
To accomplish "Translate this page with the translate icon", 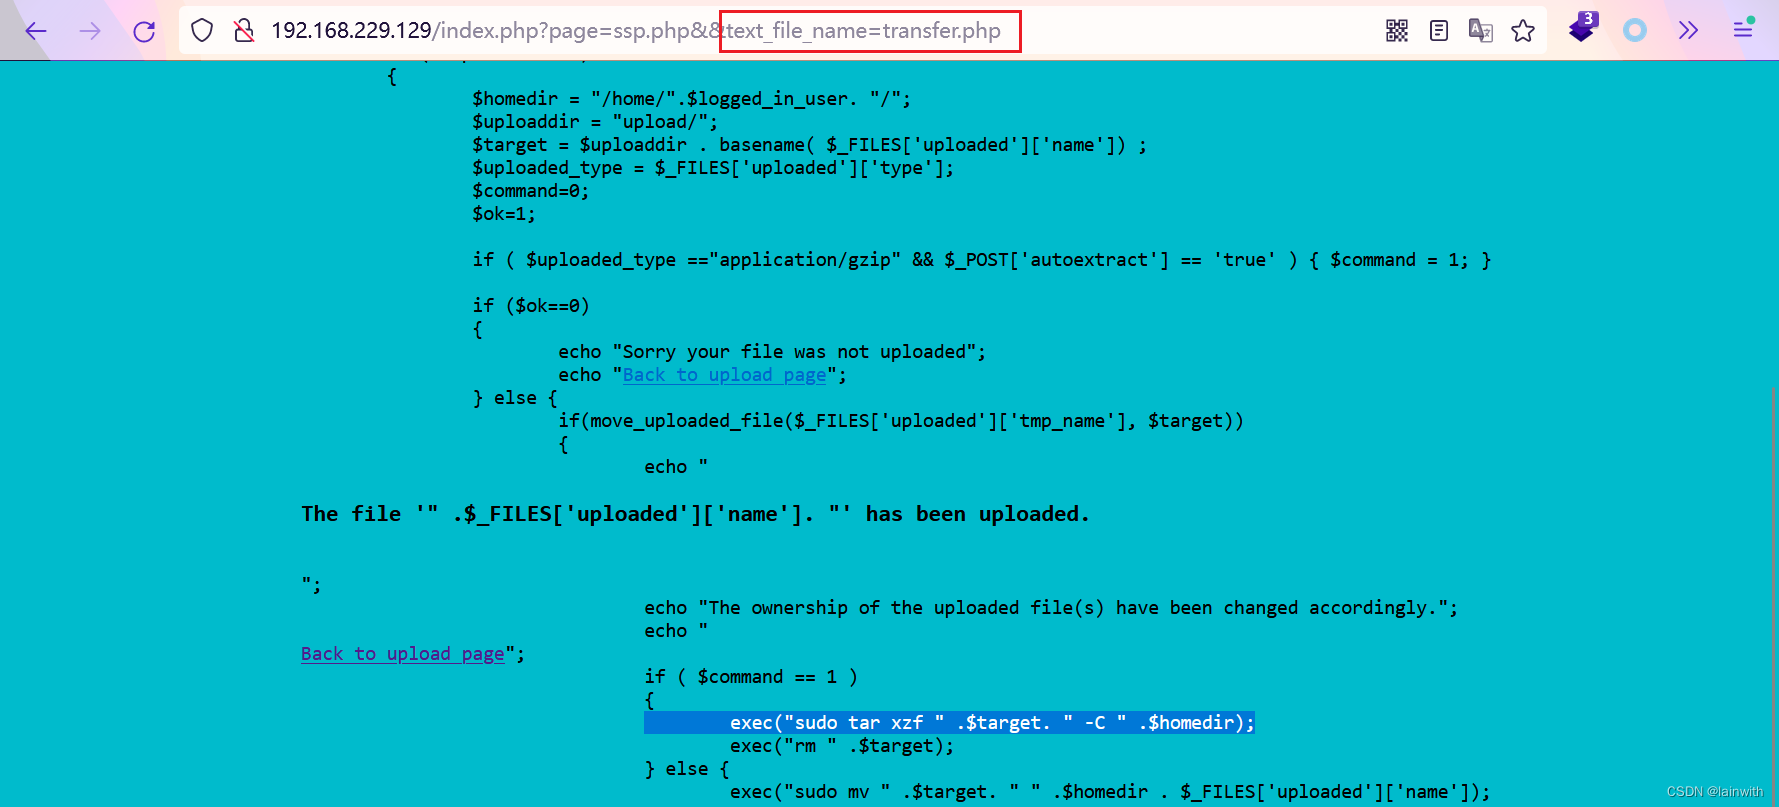I will tap(1481, 31).
